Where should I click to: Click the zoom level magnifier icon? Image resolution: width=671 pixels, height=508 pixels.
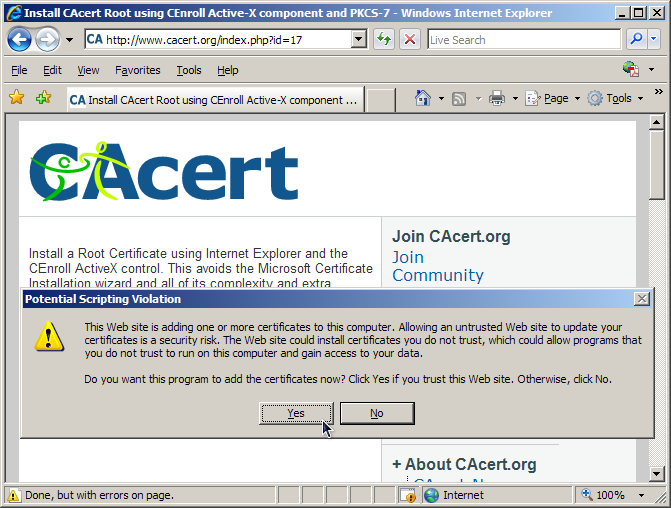pos(587,495)
